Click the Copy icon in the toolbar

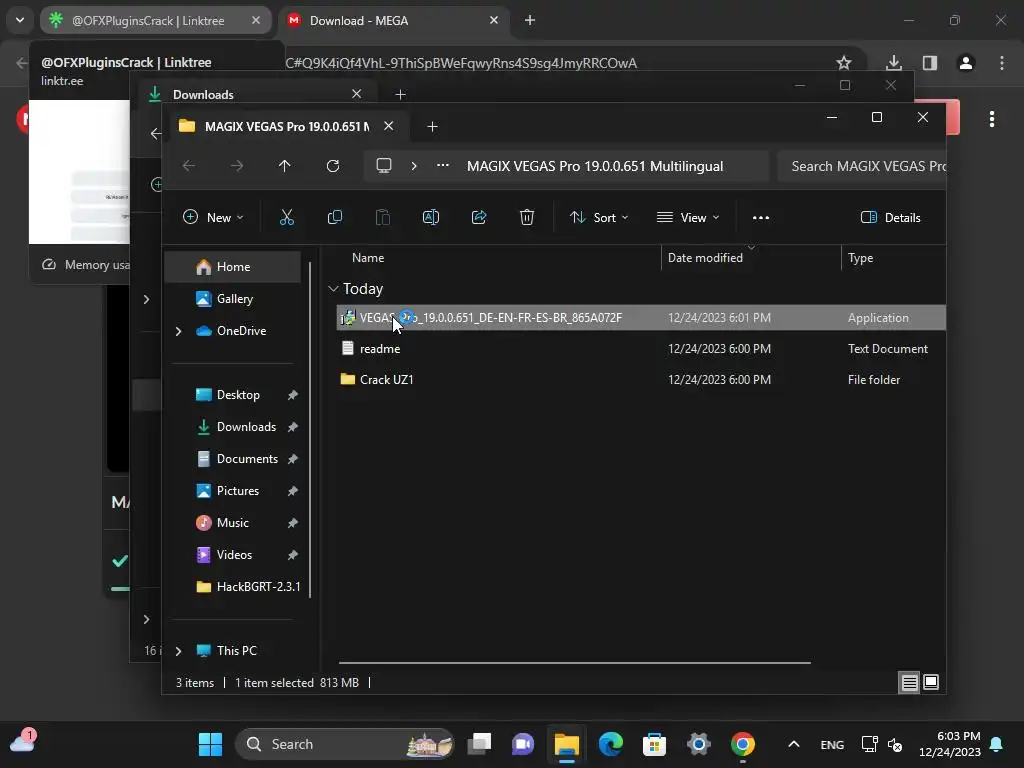point(334,217)
